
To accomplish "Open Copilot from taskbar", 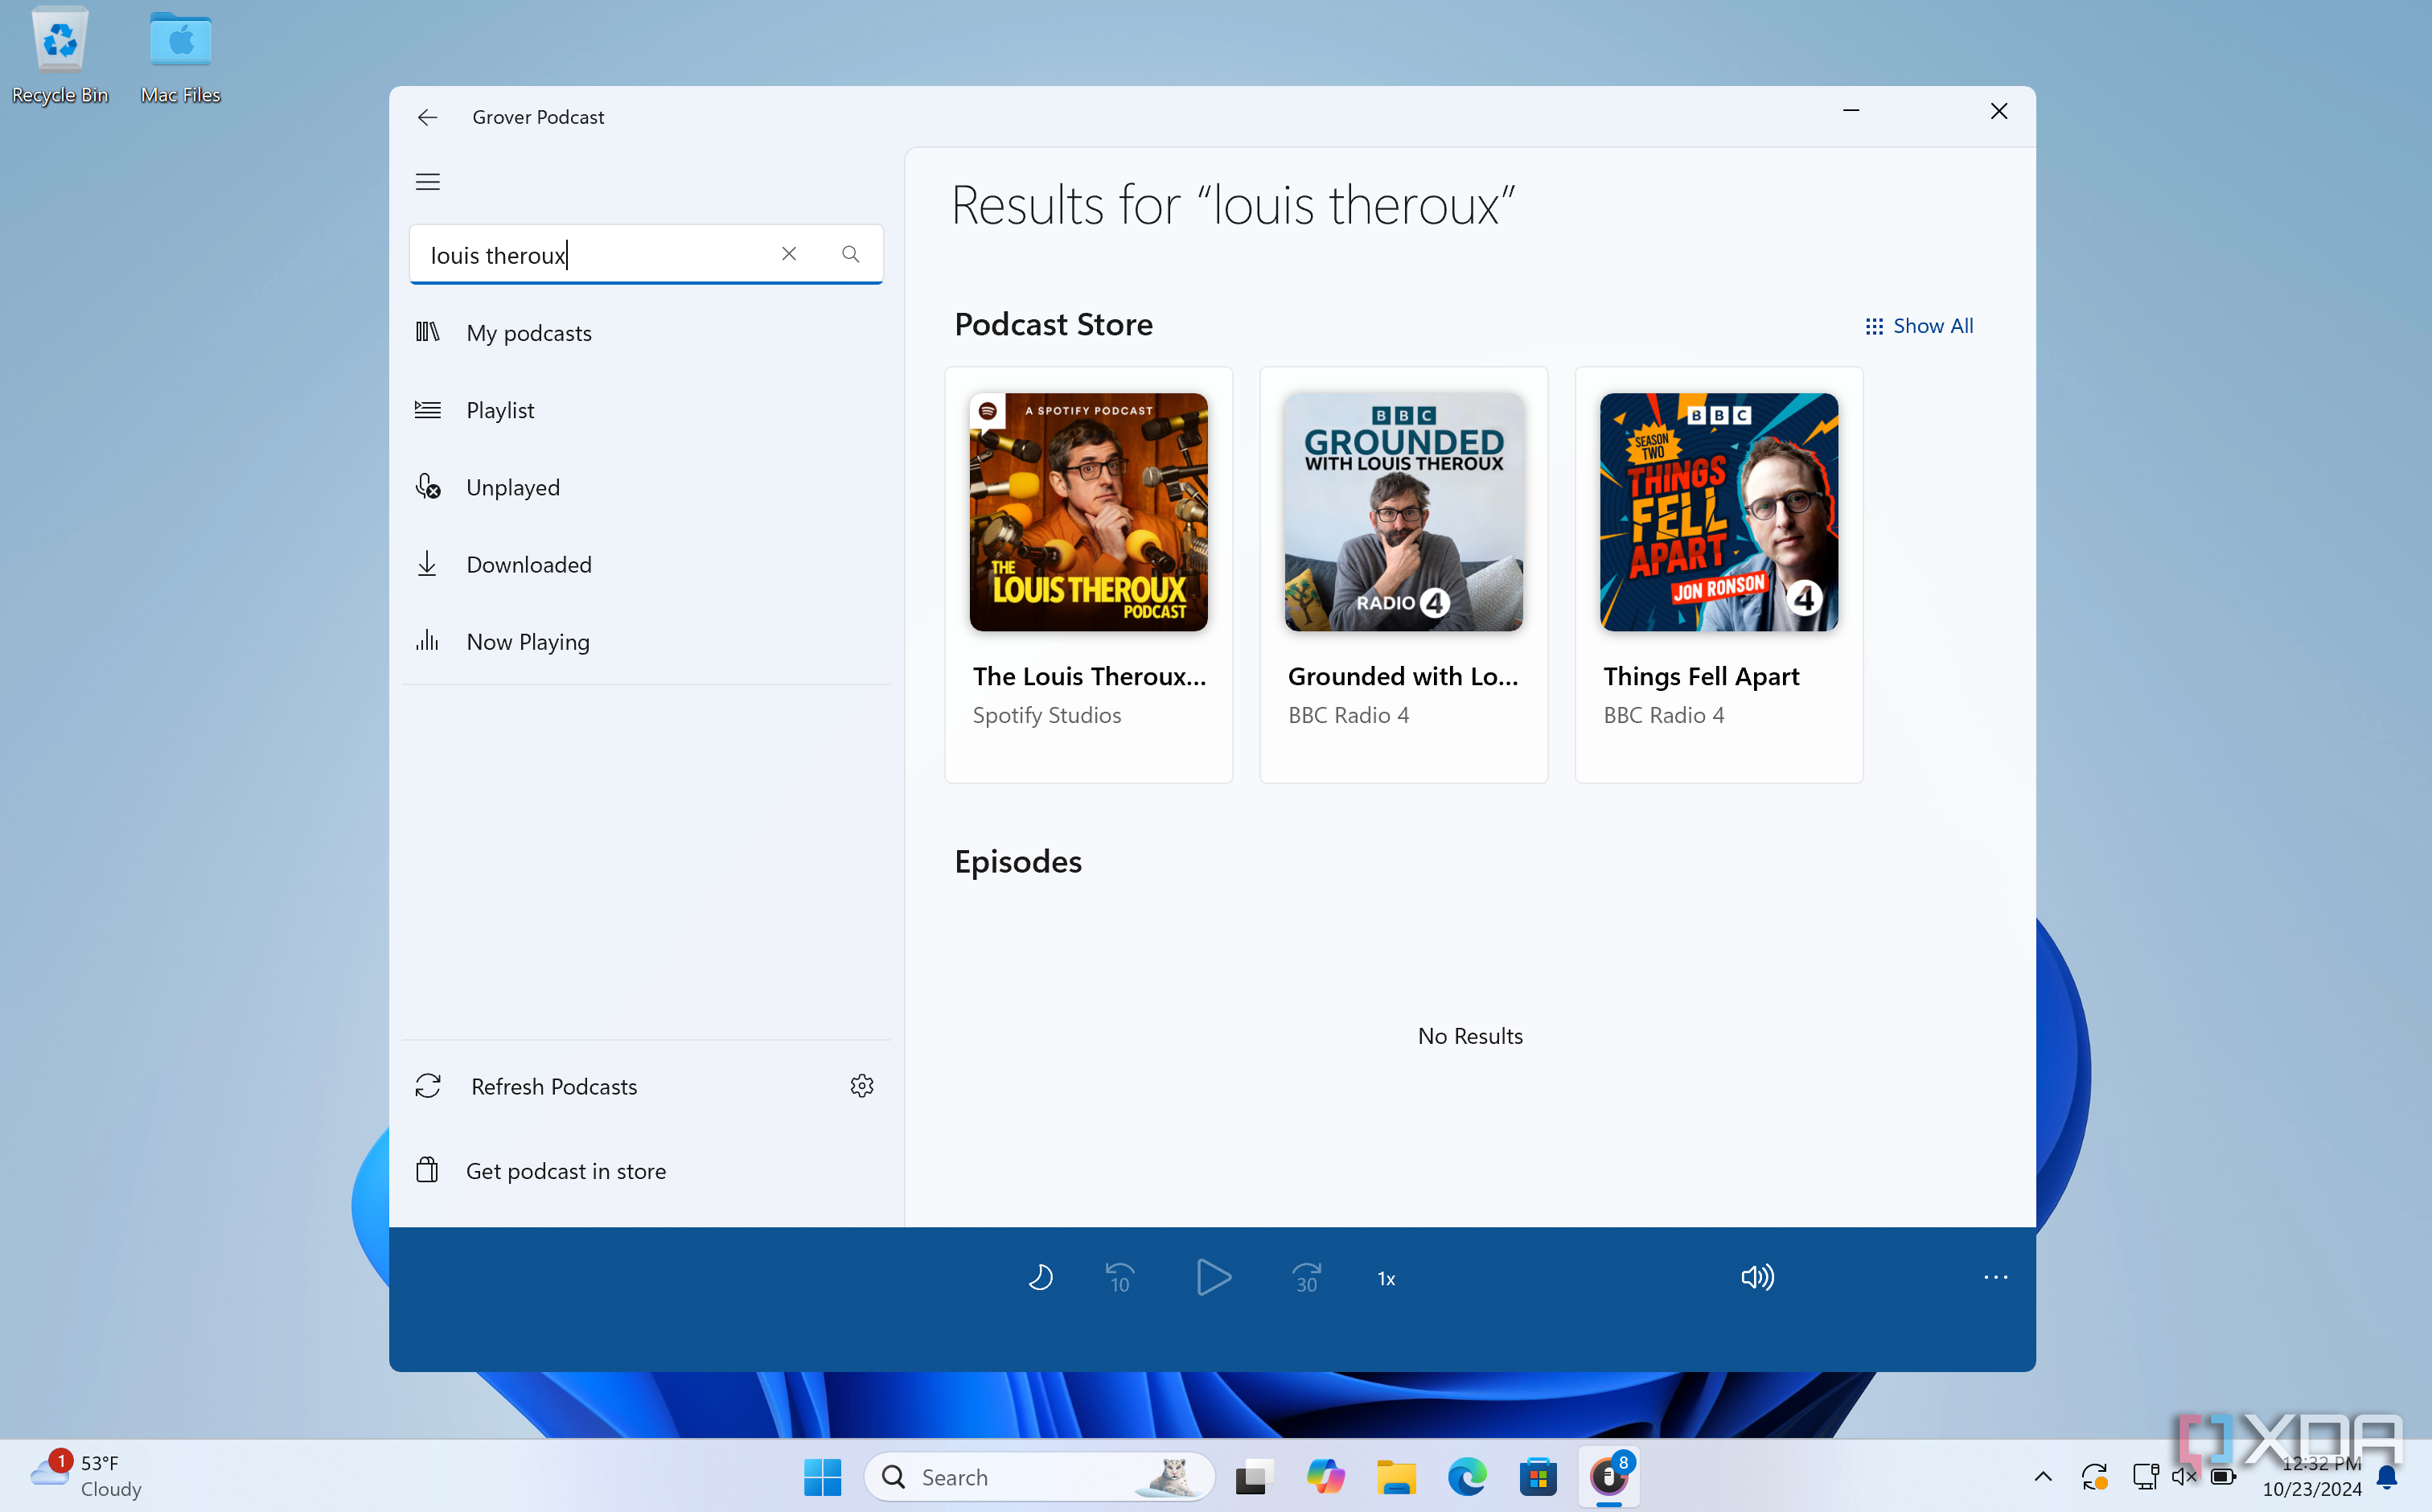I will coord(1325,1477).
